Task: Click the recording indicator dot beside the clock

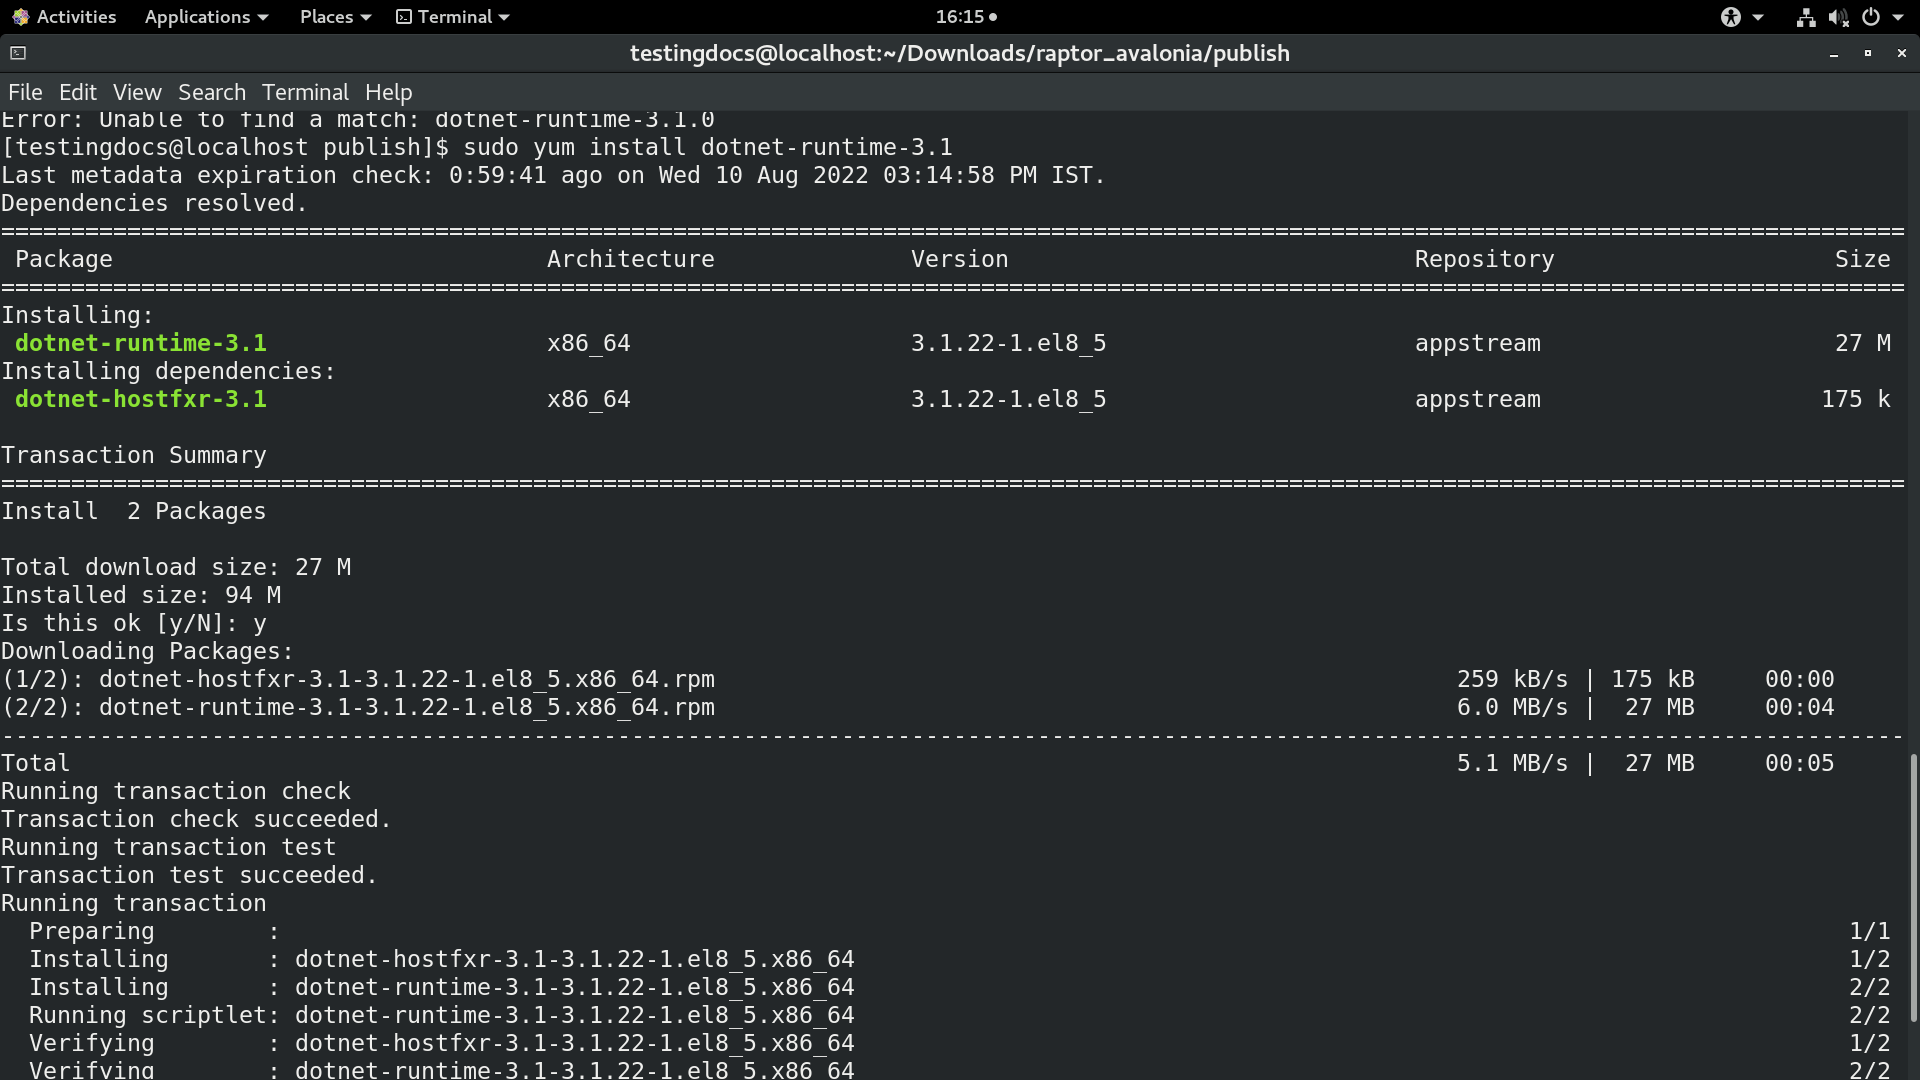Action: point(995,17)
